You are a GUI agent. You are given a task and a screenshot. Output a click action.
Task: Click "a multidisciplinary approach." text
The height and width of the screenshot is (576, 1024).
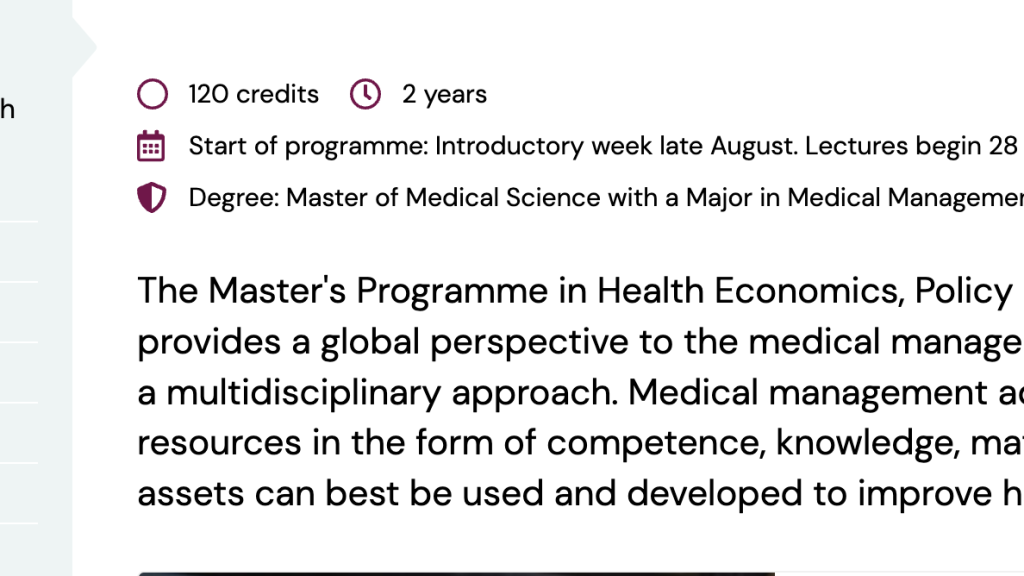[x=377, y=393]
